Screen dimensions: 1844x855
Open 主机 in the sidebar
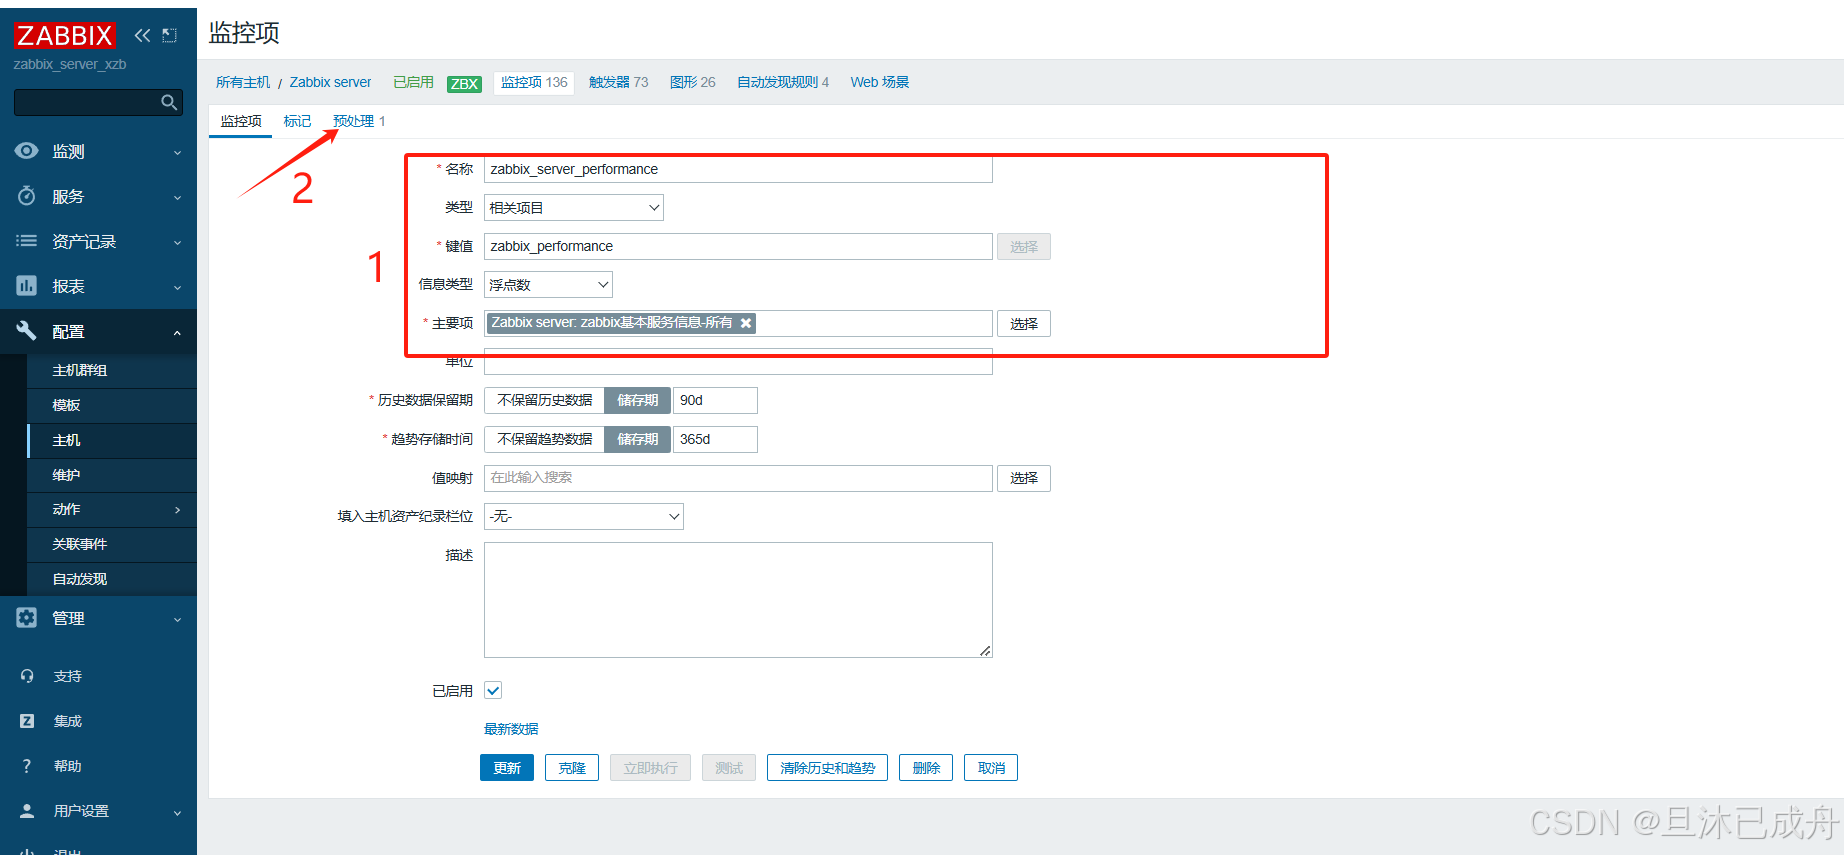tap(112, 440)
